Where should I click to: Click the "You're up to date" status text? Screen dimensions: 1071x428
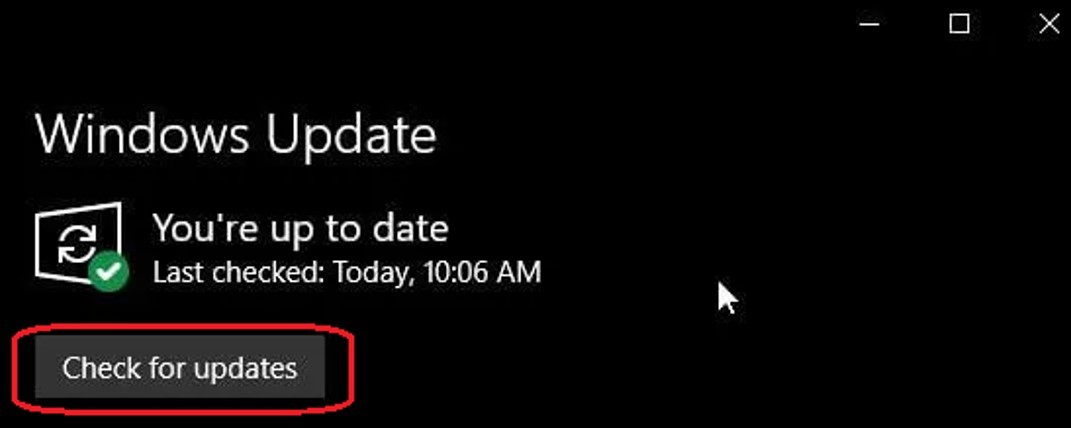[301, 229]
